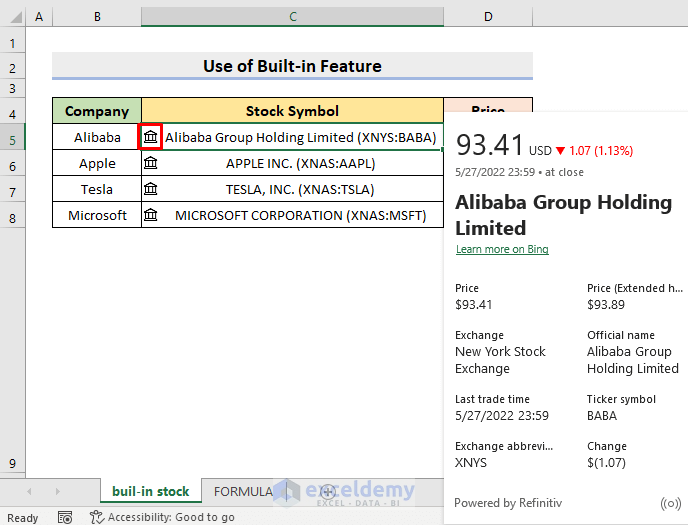Click the Company header cell

[x=97, y=111]
